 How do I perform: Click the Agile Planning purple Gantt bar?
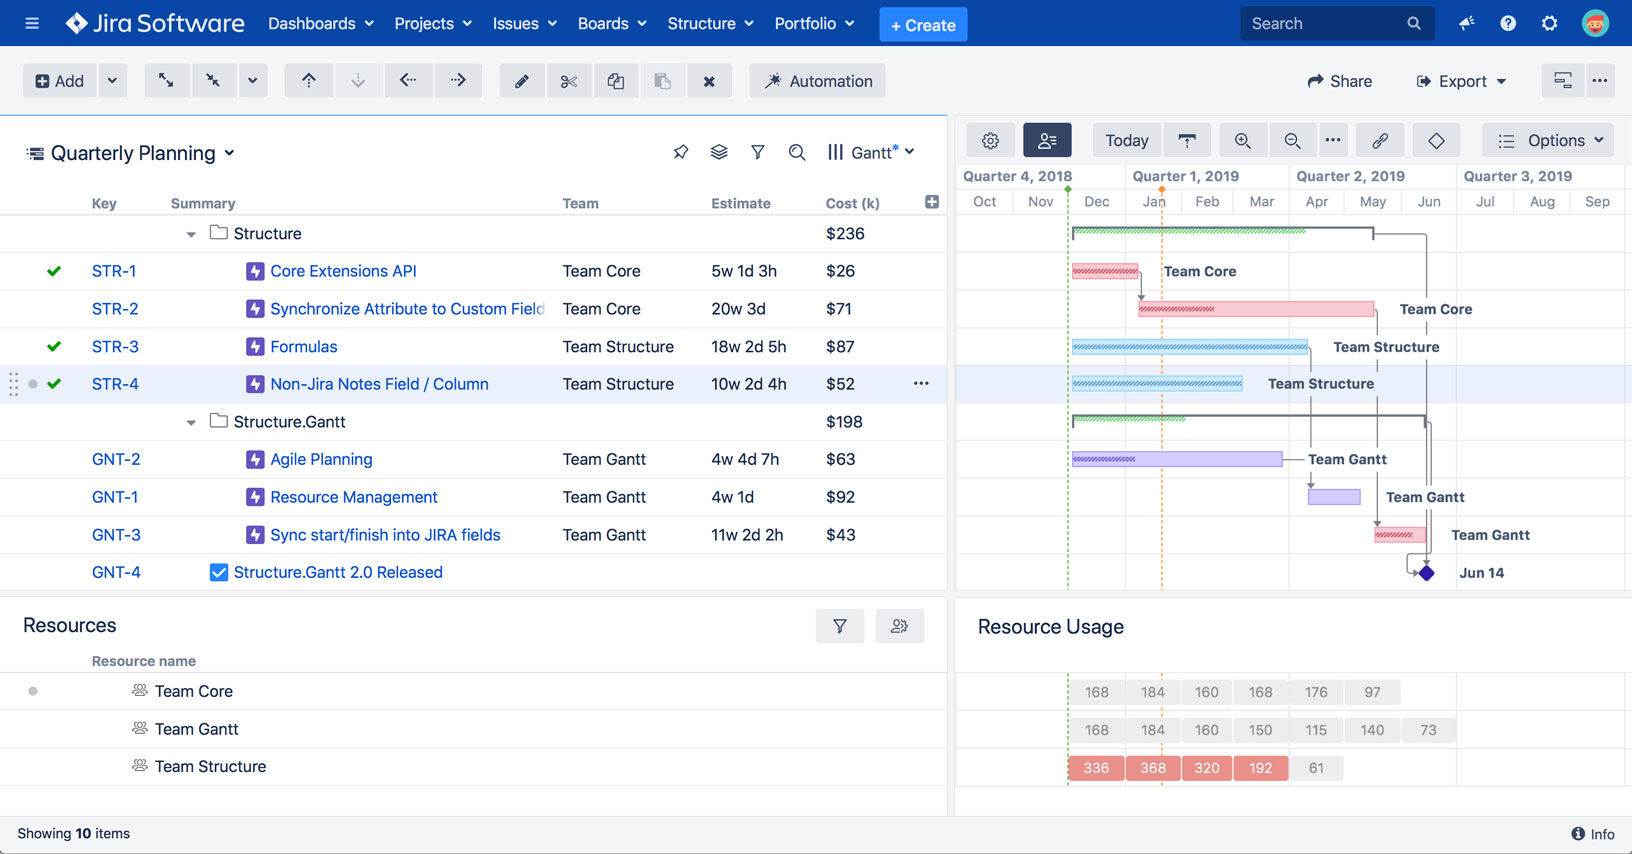tap(1177, 459)
